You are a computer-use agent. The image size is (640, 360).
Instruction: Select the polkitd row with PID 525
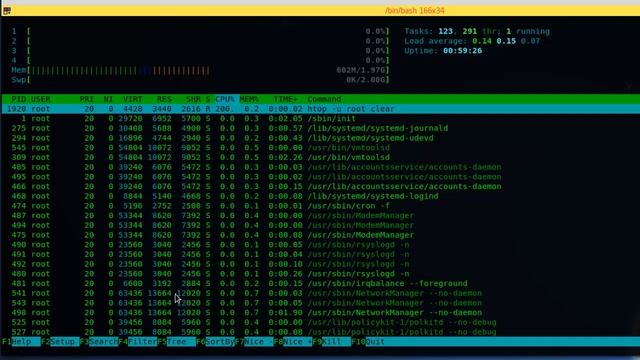(320, 322)
